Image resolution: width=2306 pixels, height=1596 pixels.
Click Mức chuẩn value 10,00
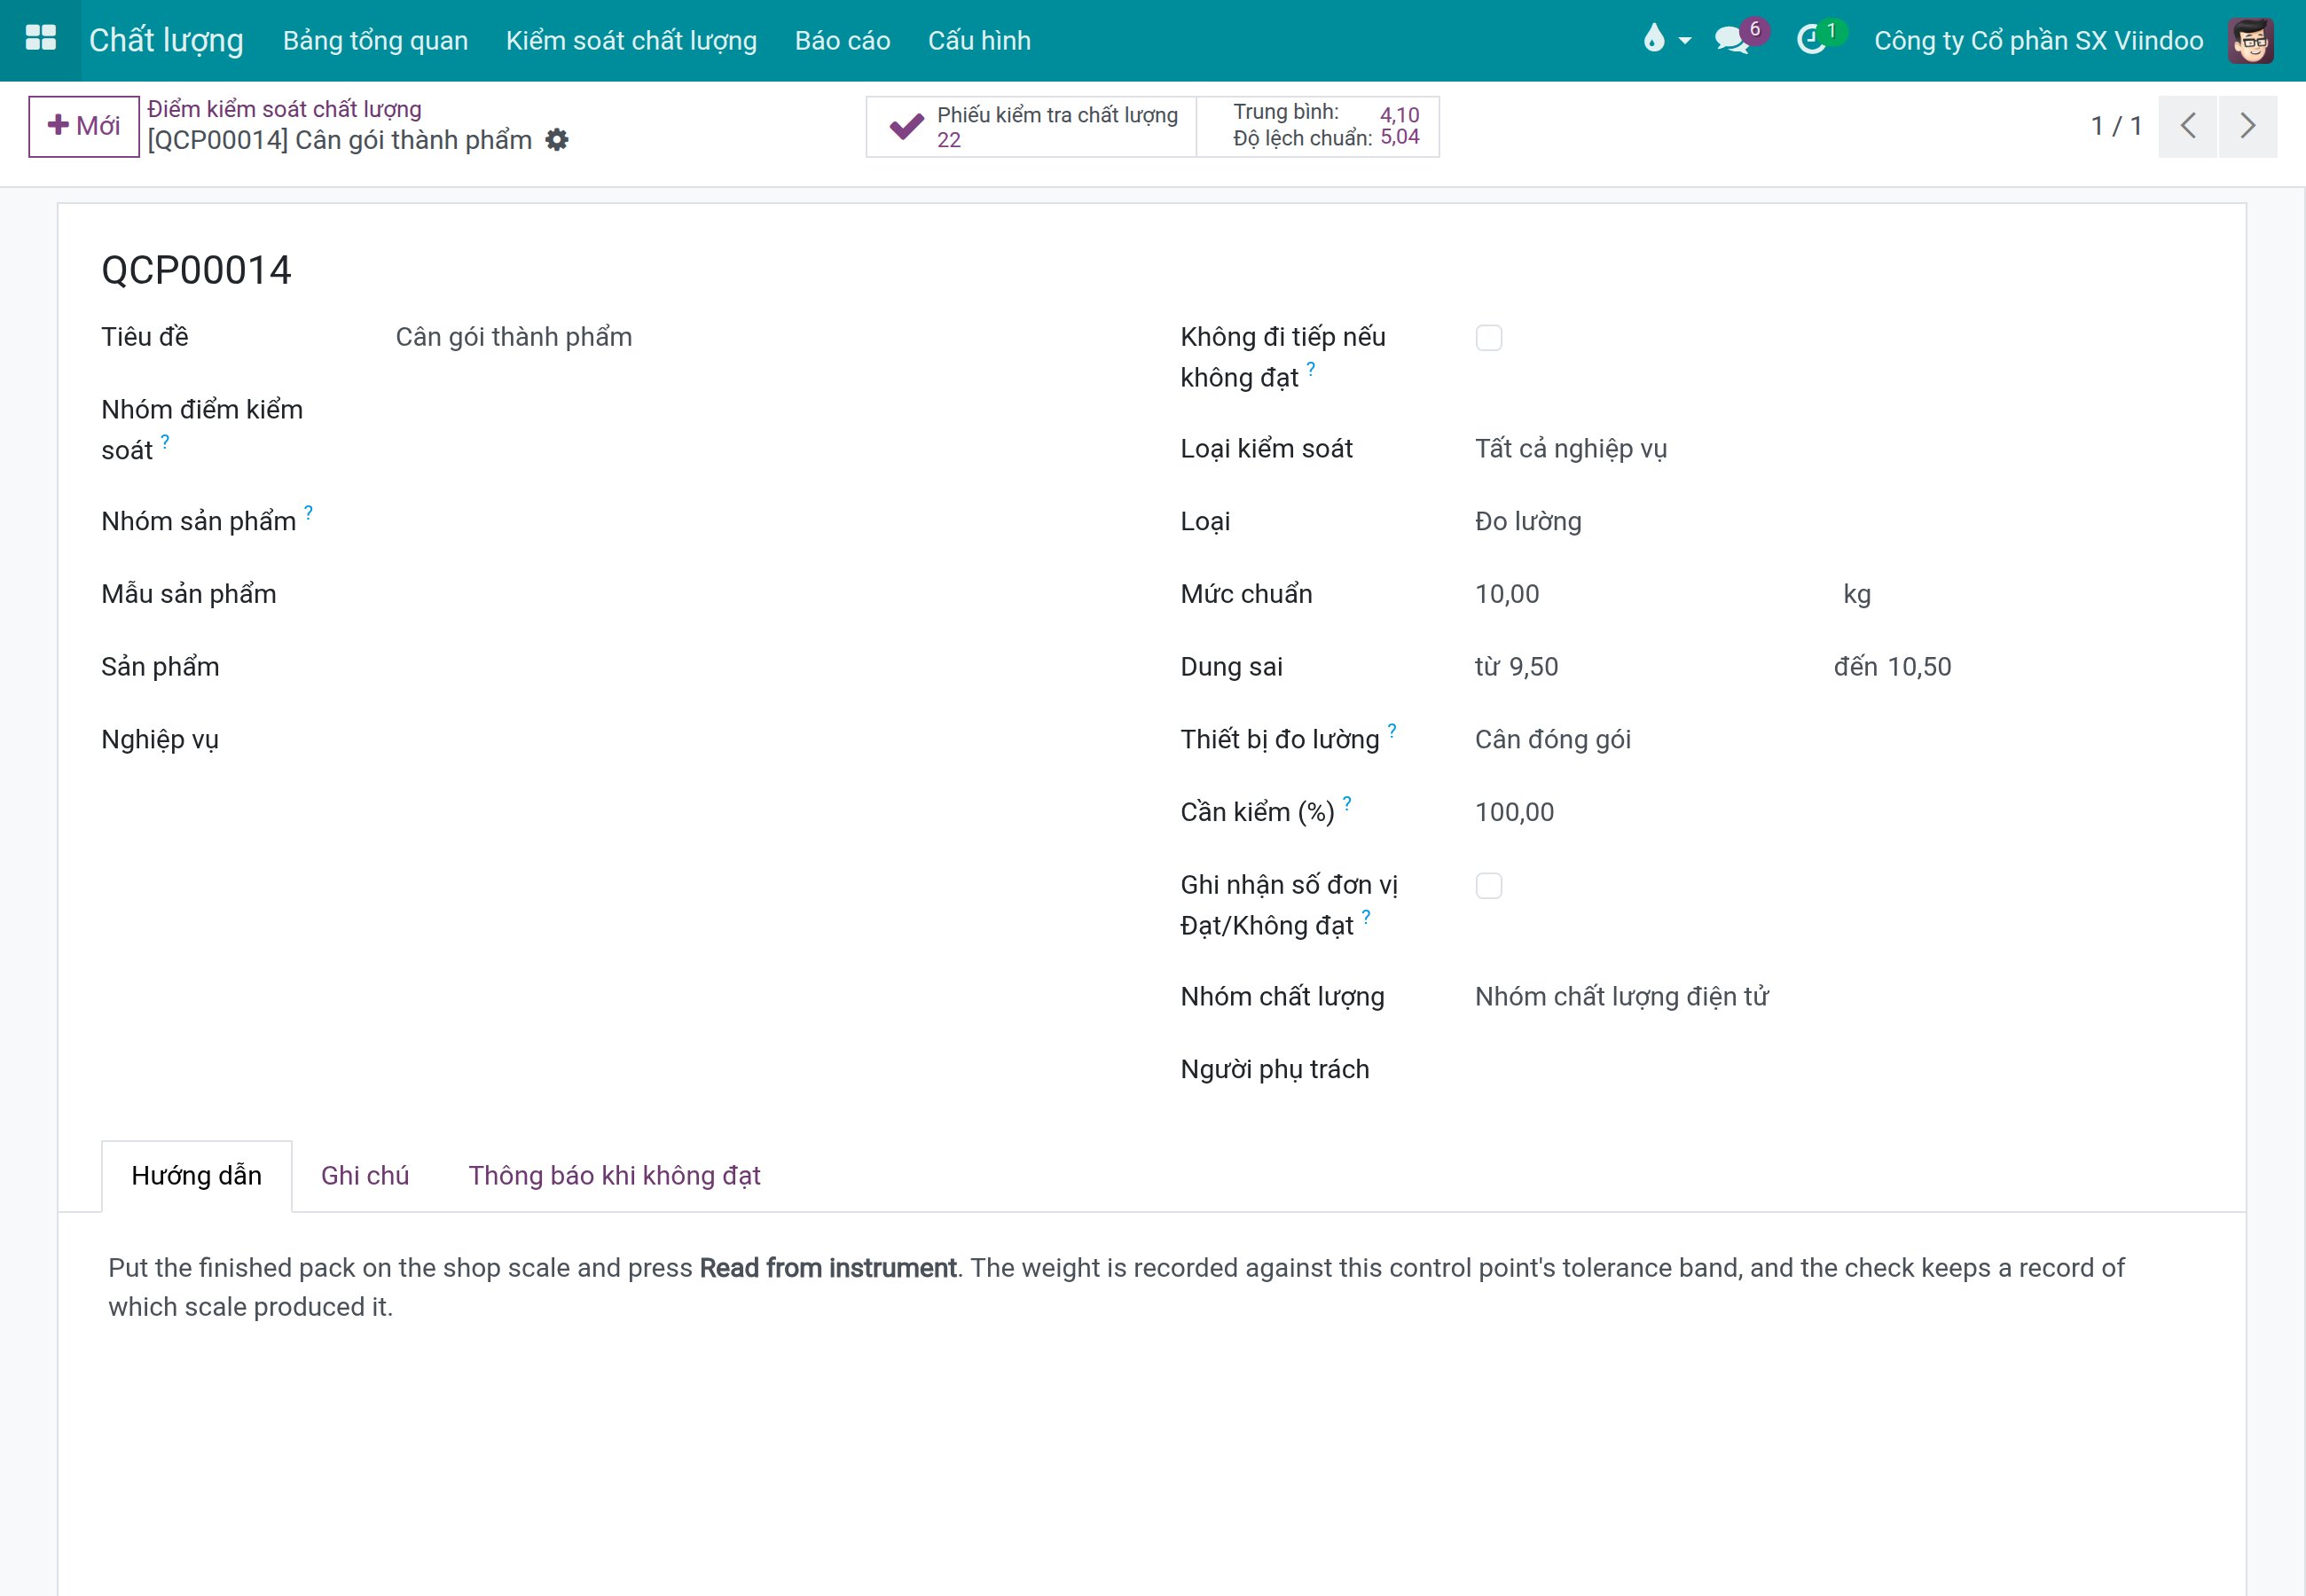[x=1507, y=595]
